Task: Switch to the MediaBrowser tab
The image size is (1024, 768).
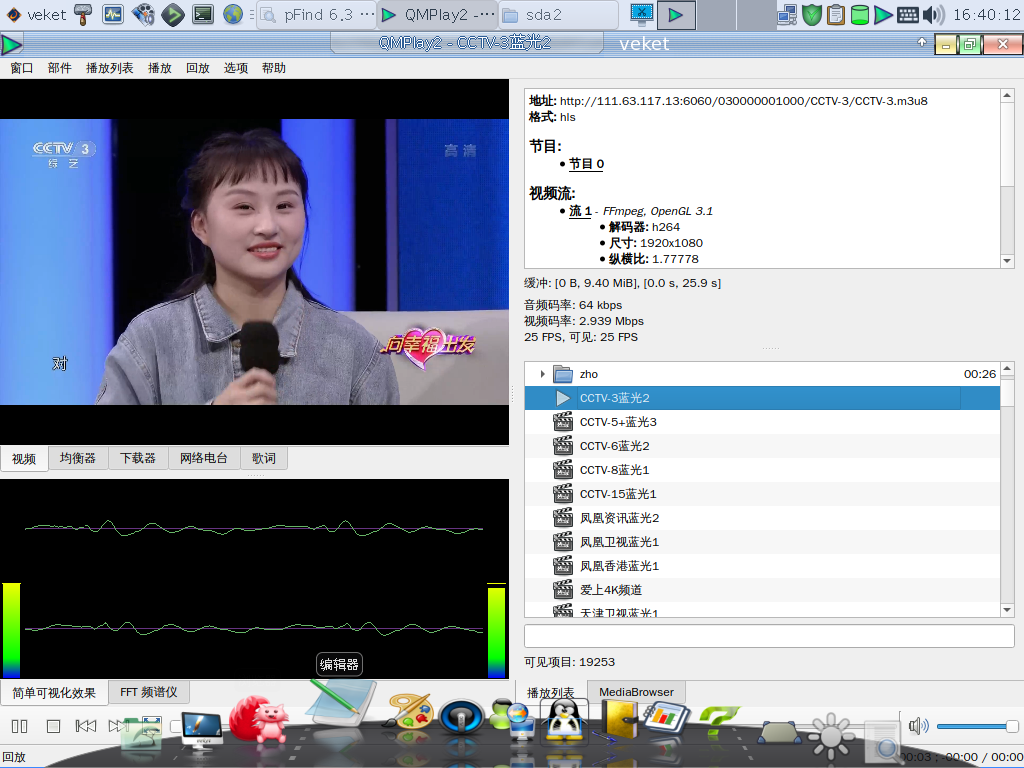Action: pyautogui.click(x=636, y=692)
